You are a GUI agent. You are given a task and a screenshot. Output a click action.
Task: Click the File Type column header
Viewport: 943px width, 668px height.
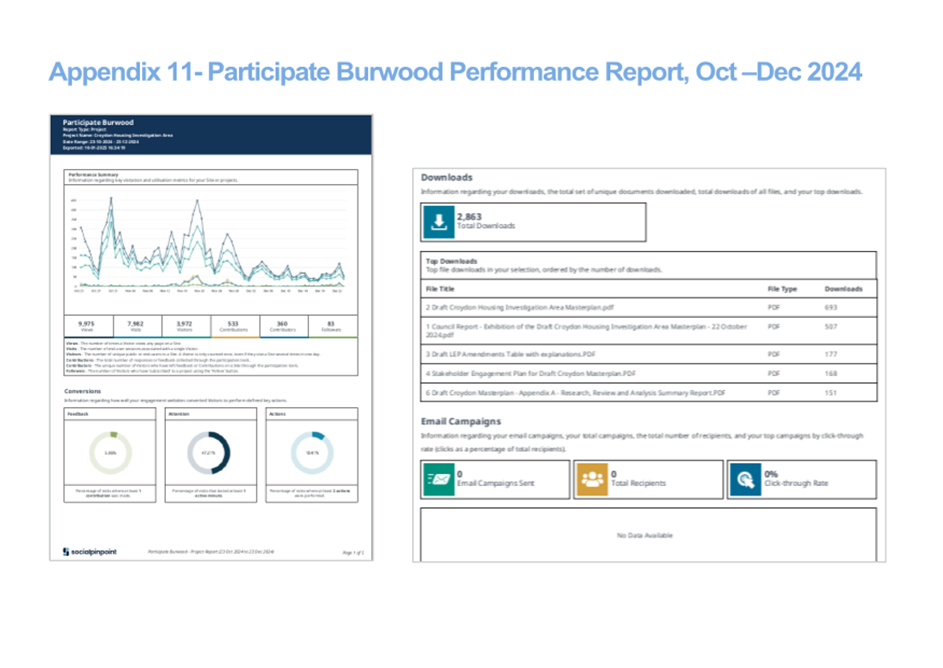[x=782, y=289]
